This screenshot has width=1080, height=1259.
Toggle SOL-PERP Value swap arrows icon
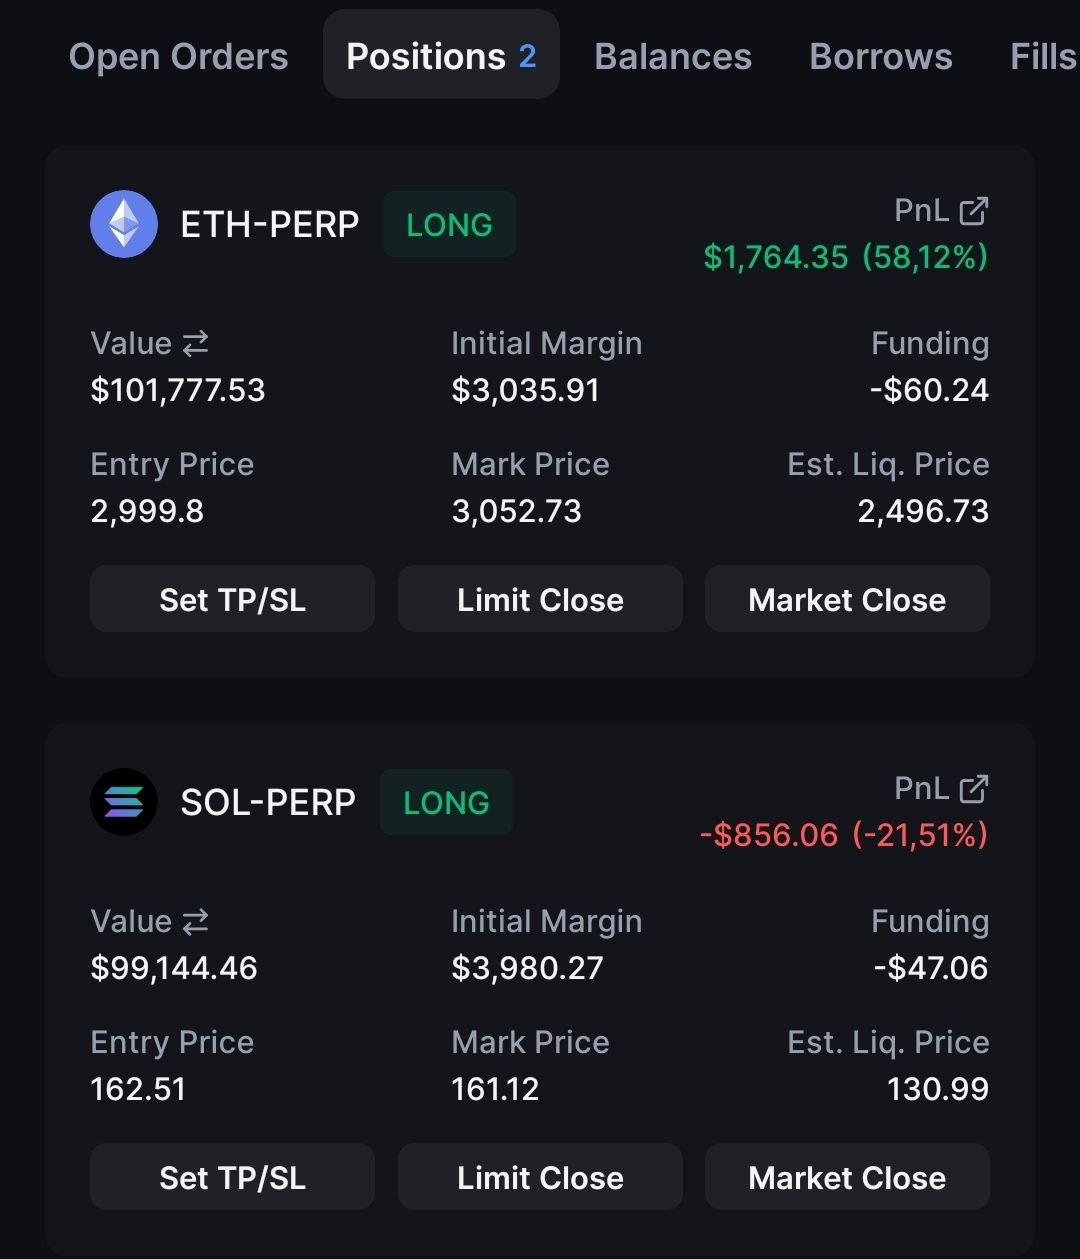pyautogui.click(x=195, y=922)
